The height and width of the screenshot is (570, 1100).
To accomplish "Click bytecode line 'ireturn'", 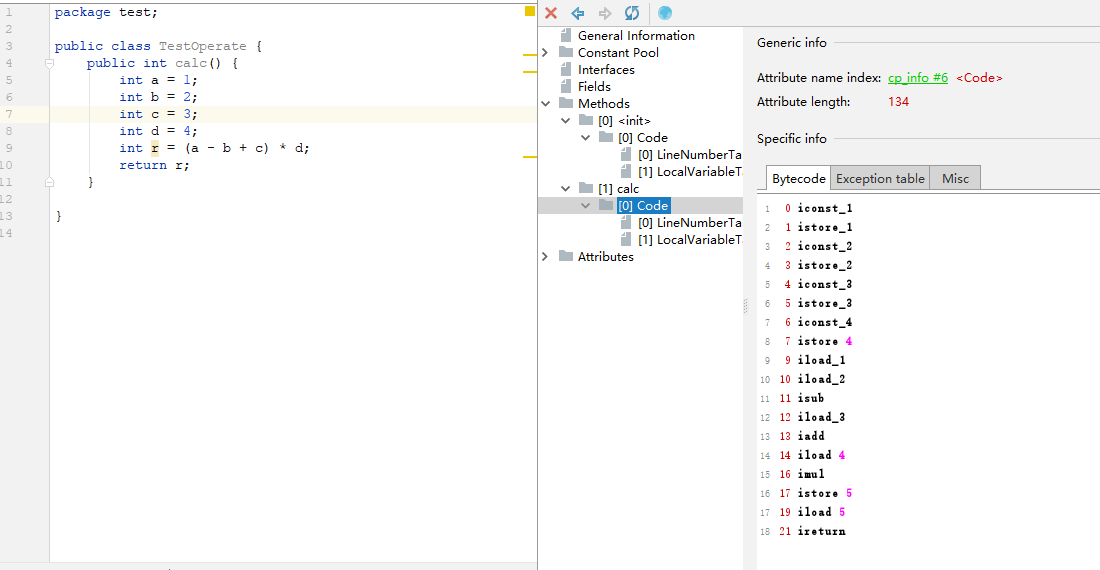I will point(821,531).
